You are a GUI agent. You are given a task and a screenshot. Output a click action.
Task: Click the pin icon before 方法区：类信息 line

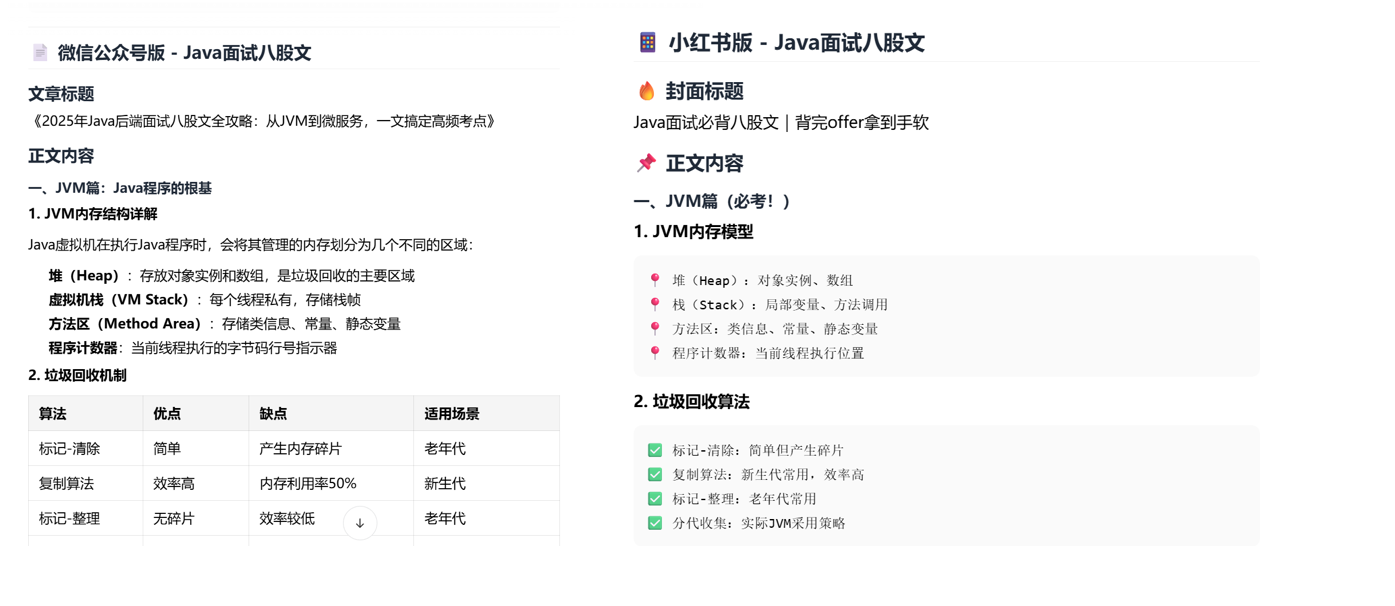point(655,329)
